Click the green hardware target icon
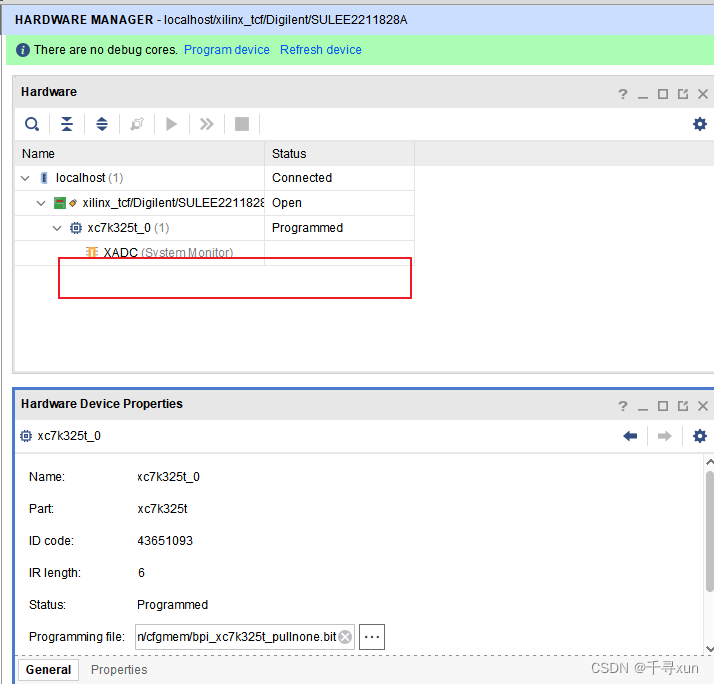 pos(60,203)
